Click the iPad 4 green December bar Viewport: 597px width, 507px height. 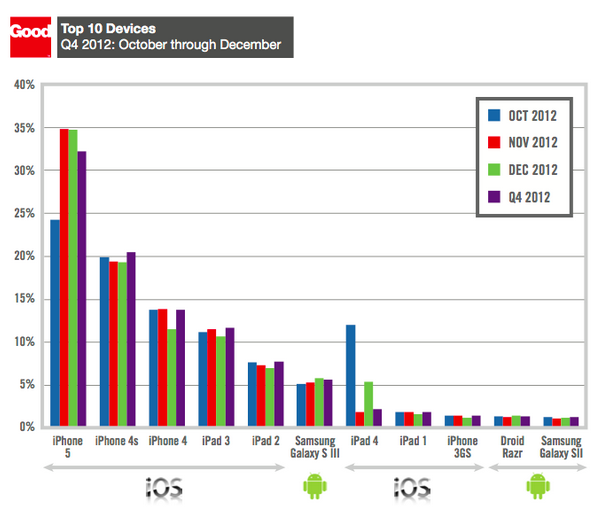click(x=369, y=404)
